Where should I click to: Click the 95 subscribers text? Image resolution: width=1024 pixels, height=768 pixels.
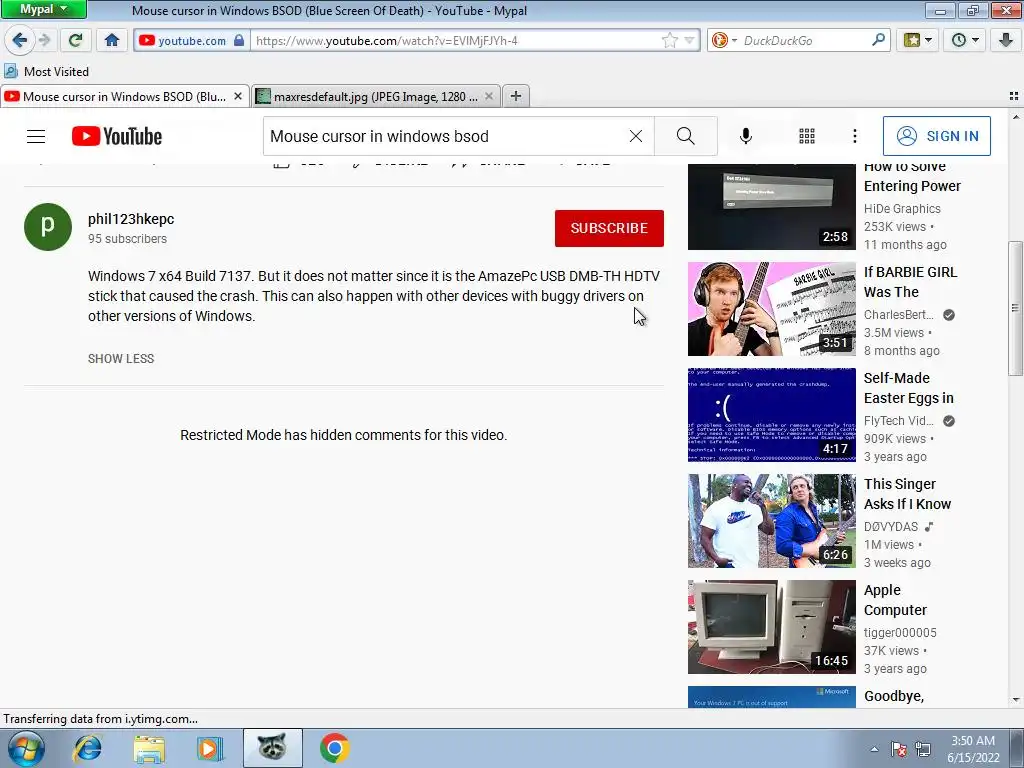127,239
